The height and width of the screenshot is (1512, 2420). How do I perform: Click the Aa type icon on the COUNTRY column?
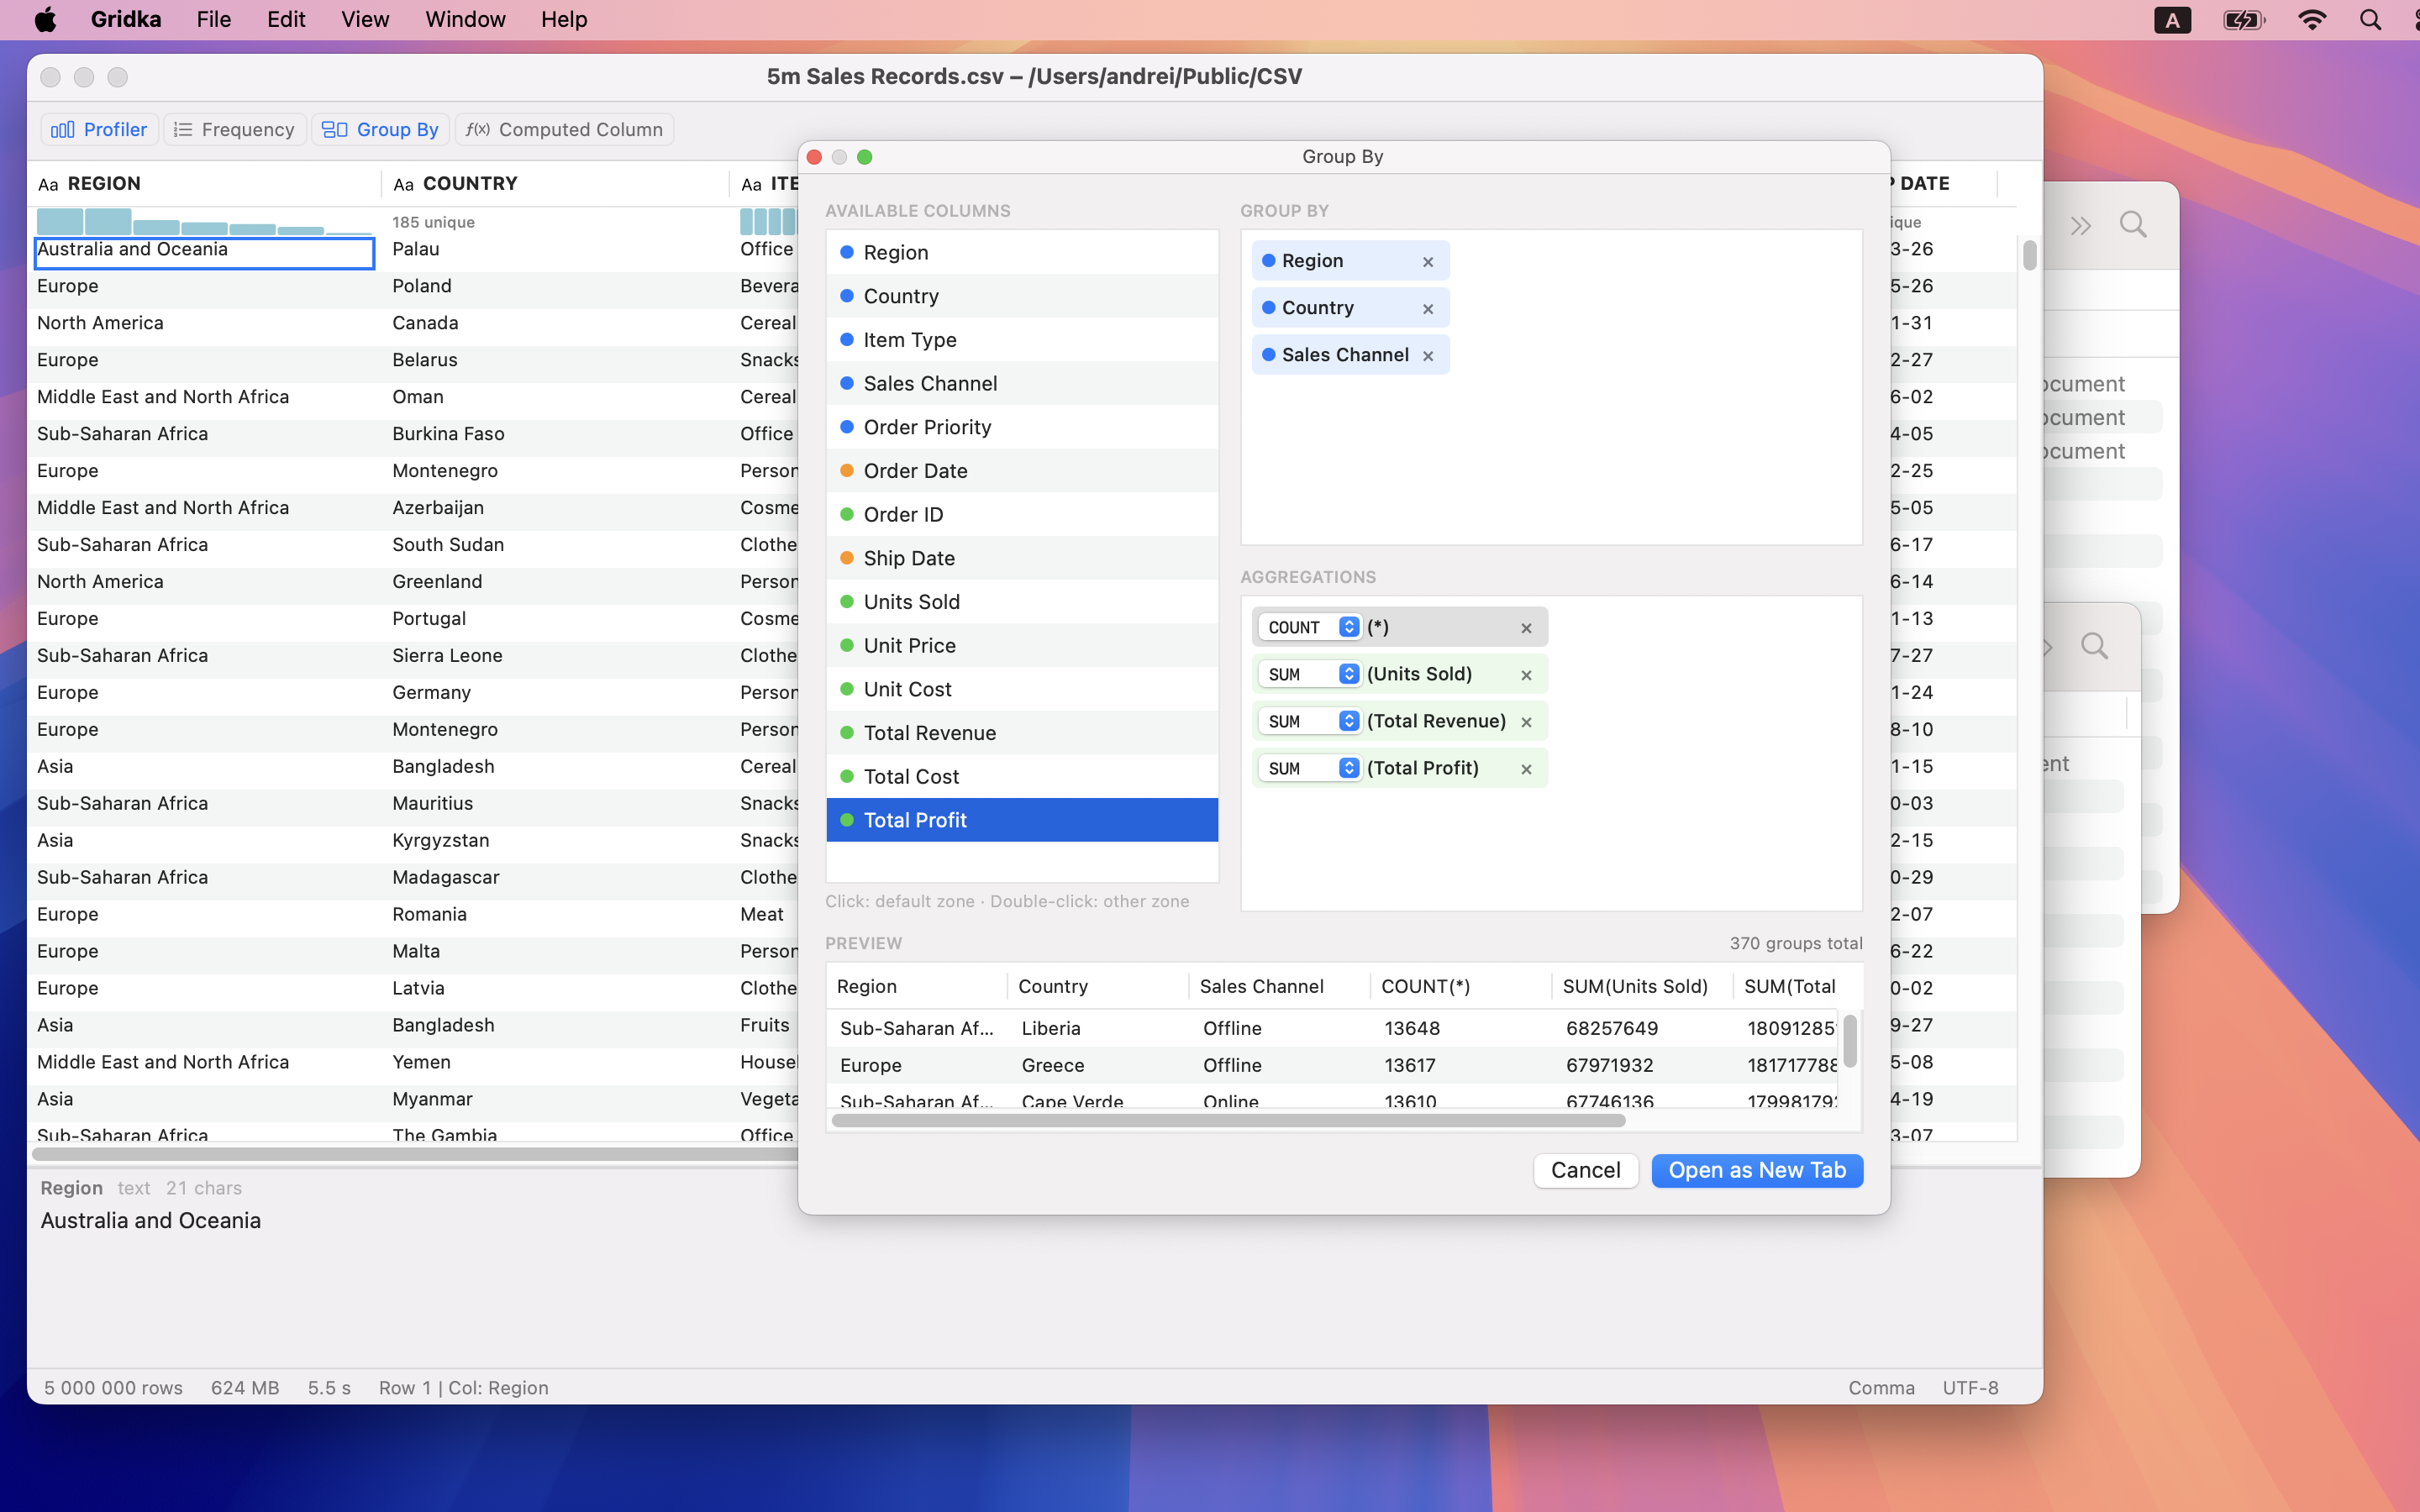pos(403,183)
